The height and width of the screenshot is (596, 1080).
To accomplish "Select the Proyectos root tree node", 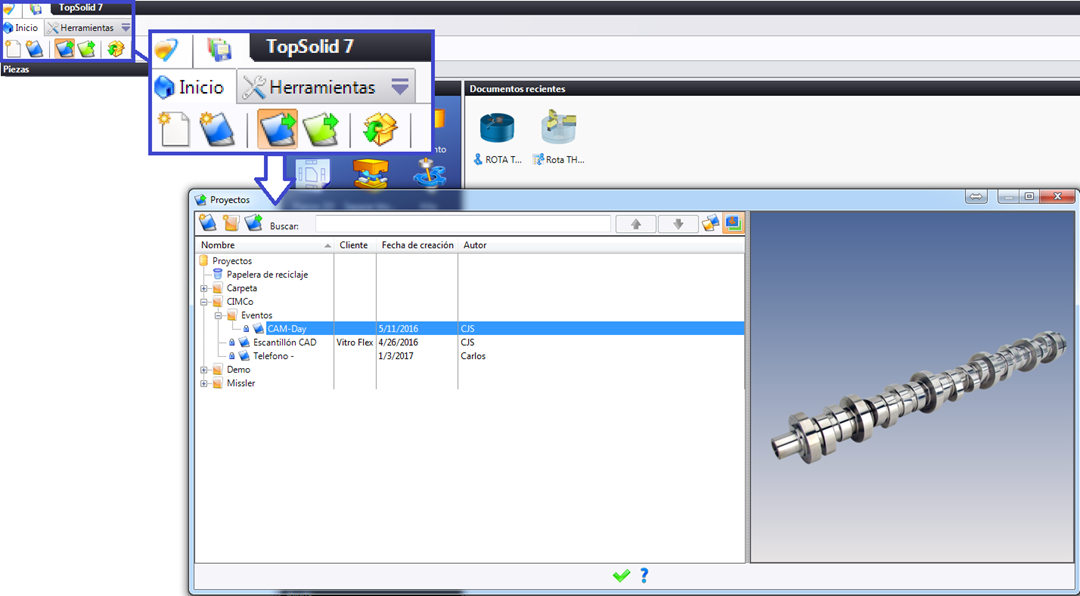I will coord(231,261).
